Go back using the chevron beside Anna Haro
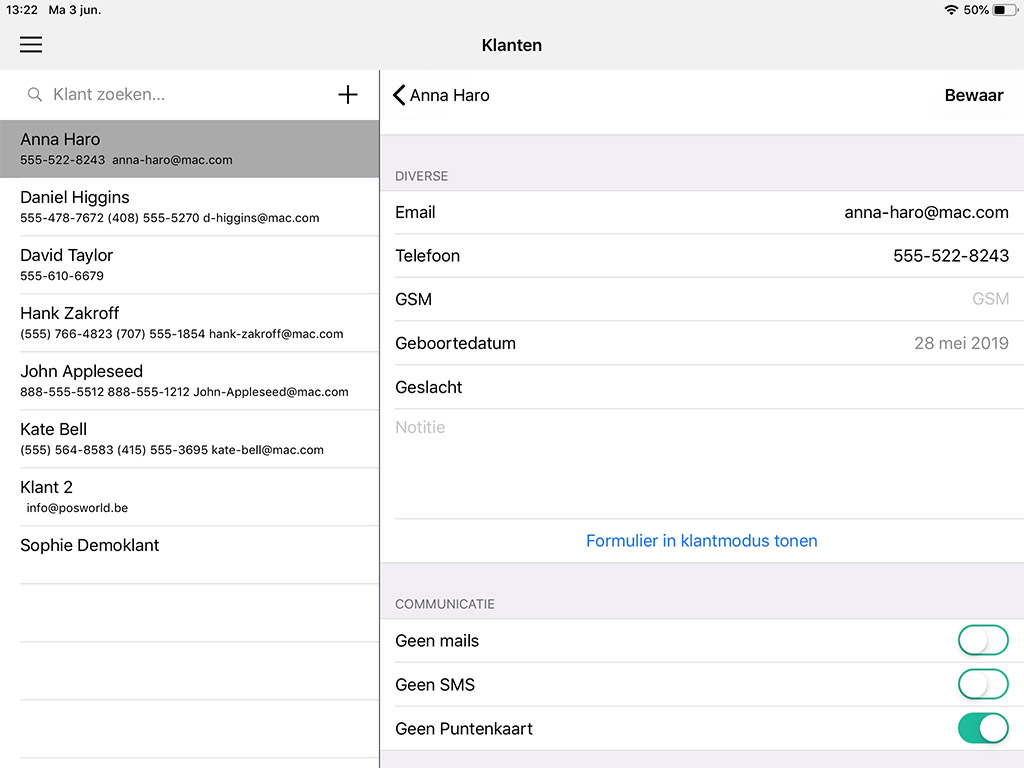The image size is (1024, 768). point(399,95)
